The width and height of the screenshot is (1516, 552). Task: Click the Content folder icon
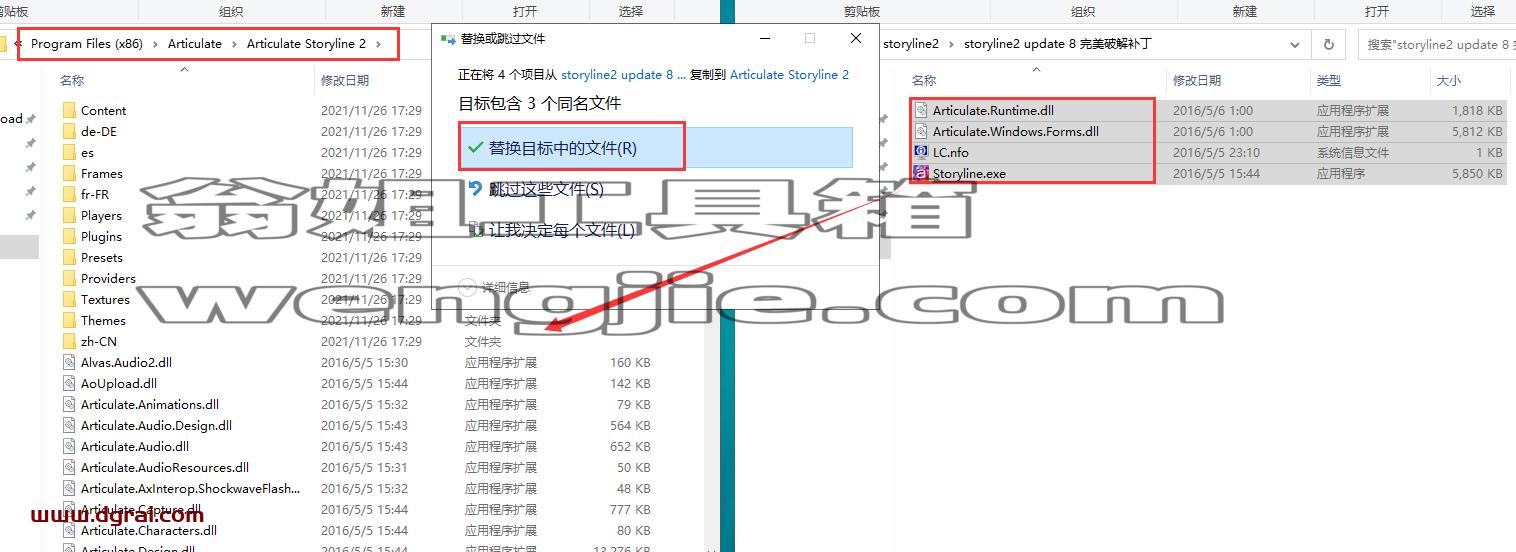tap(69, 110)
